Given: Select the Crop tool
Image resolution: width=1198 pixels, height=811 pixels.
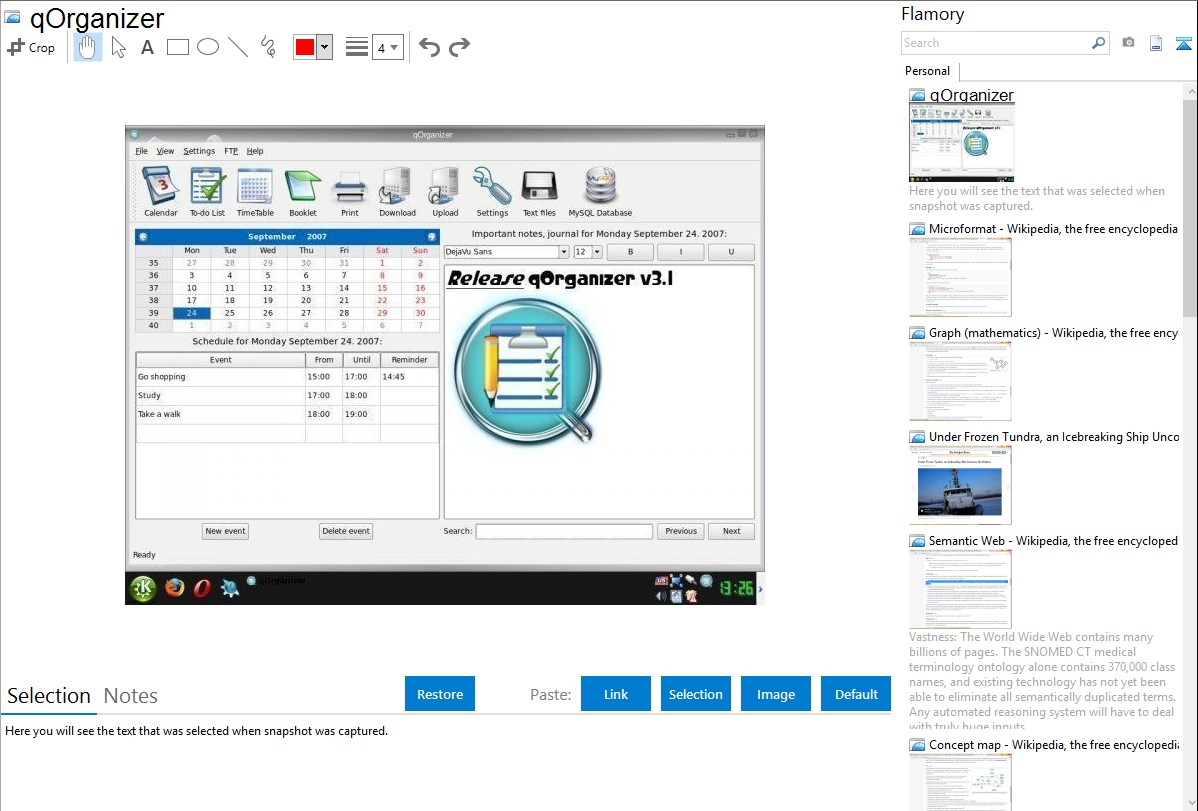Looking at the screenshot, I should point(31,47).
